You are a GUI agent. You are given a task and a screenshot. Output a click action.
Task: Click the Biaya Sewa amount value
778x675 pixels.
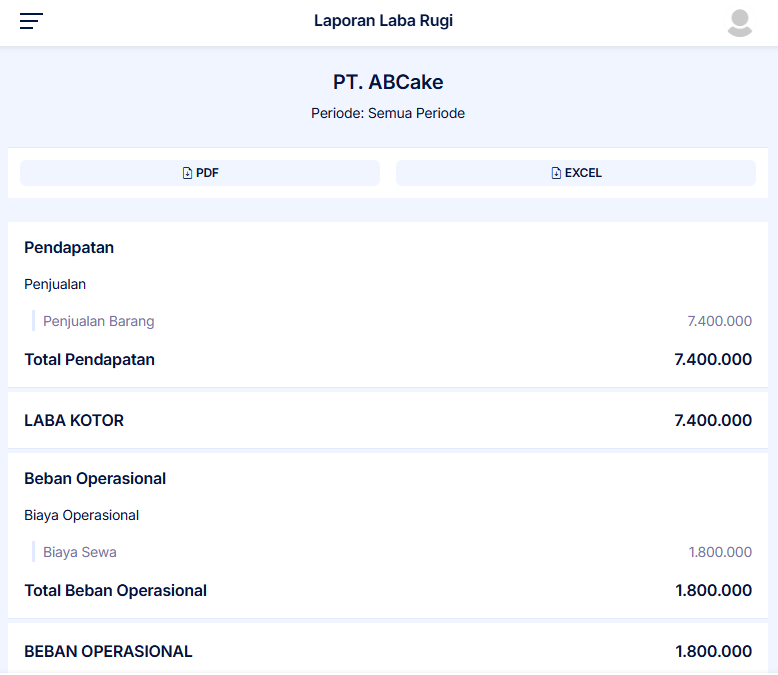tap(720, 552)
